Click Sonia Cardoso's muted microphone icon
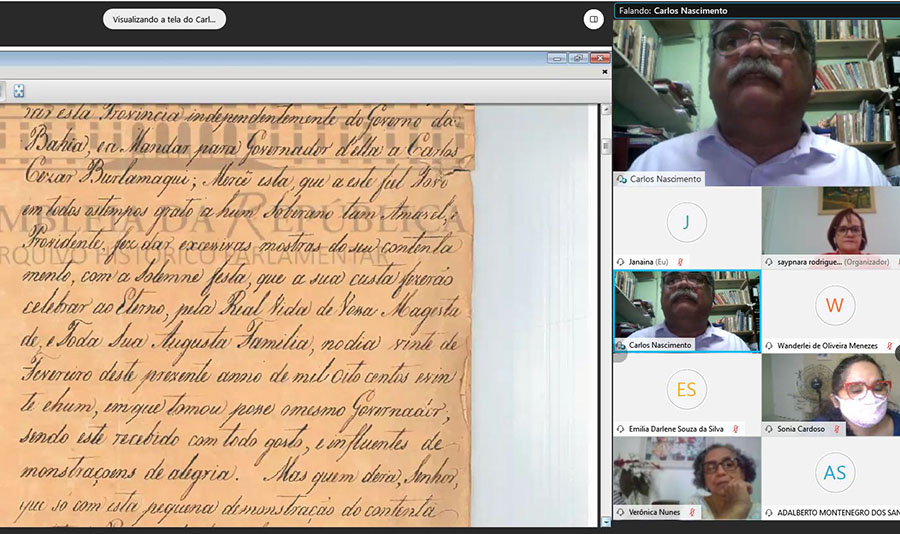Viewport: 900px width, 534px height. click(x=836, y=429)
